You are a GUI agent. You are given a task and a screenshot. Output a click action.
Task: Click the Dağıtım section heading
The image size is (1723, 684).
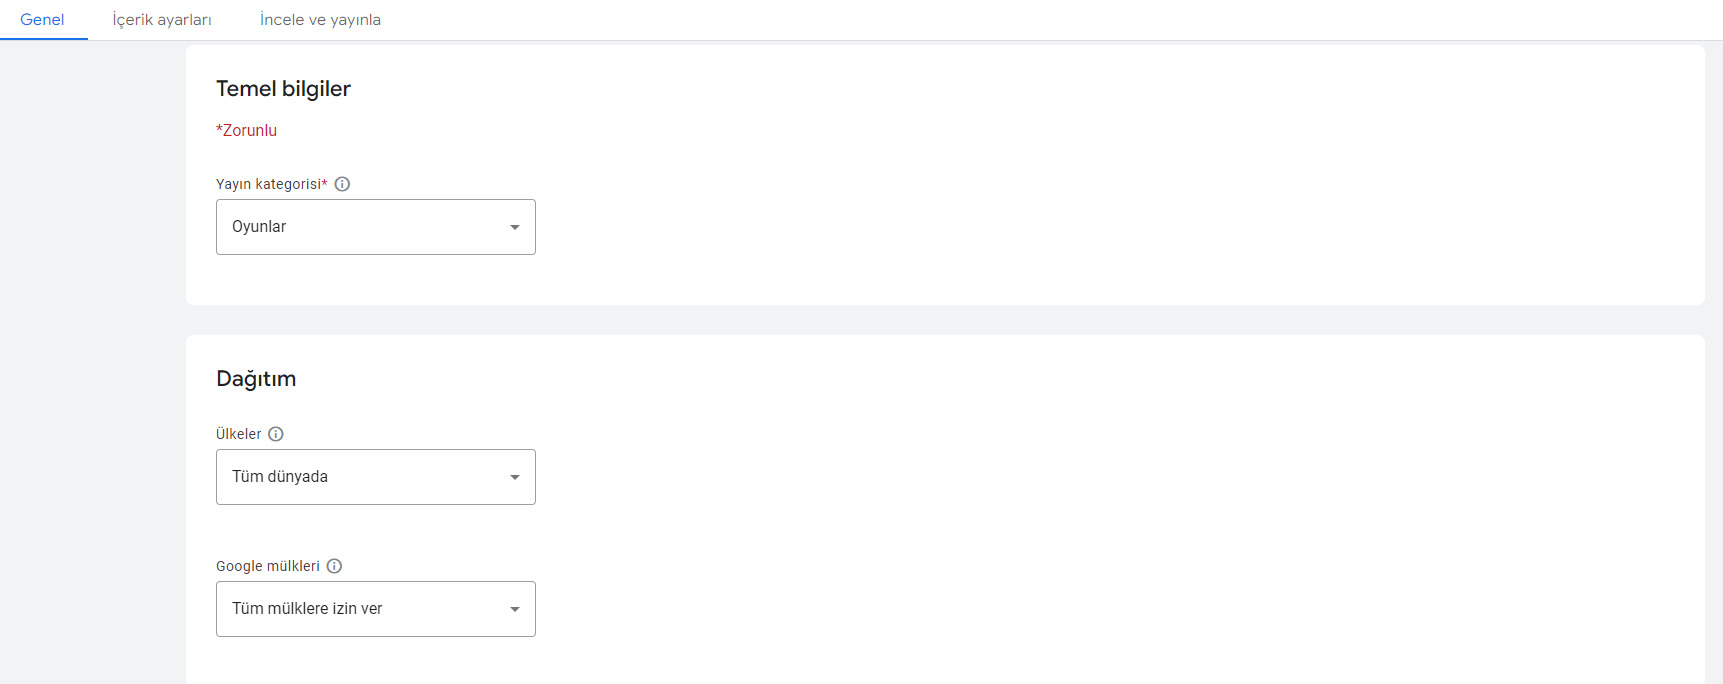pyautogui.click(x=256, y=379)
